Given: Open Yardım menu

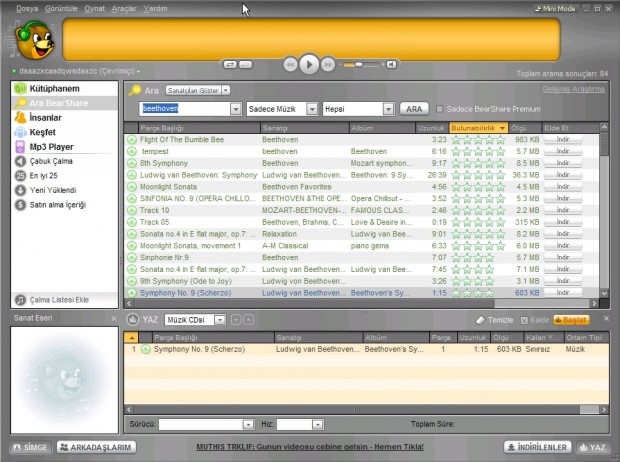Looking at the screenshot, I should pyautogui.click(x=155, y=8).
